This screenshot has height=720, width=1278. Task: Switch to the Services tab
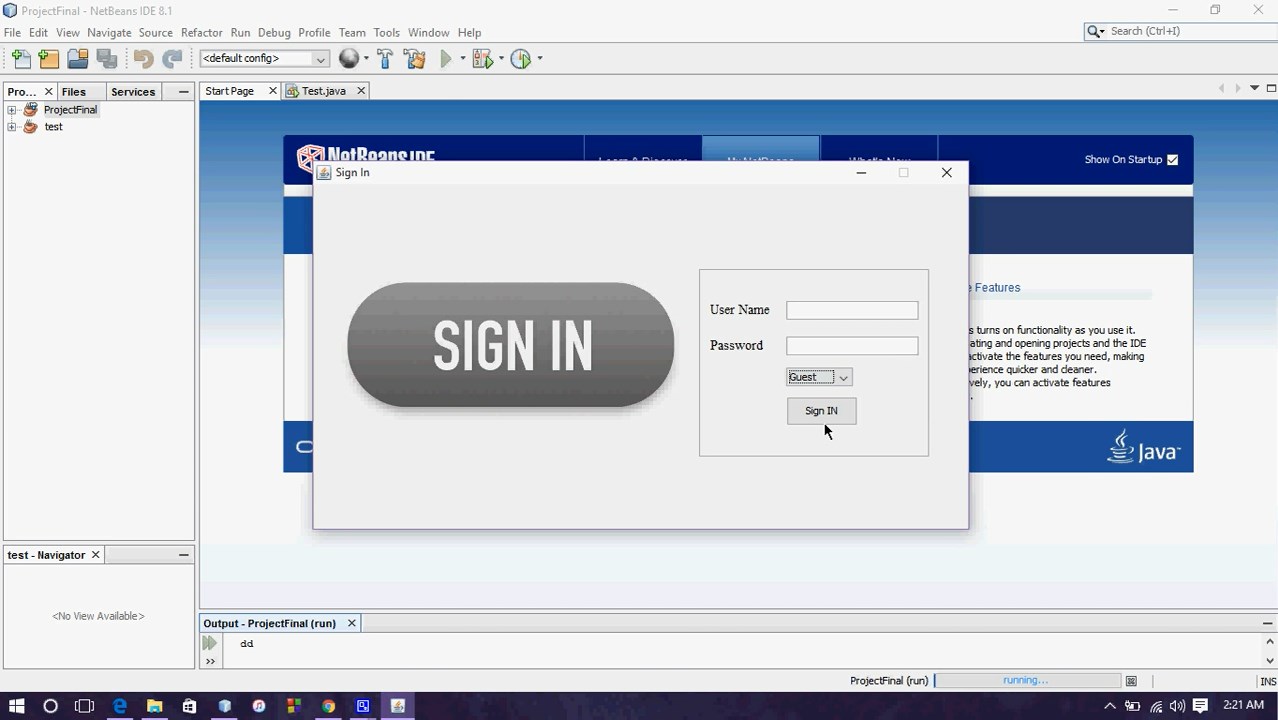(132, 91)
